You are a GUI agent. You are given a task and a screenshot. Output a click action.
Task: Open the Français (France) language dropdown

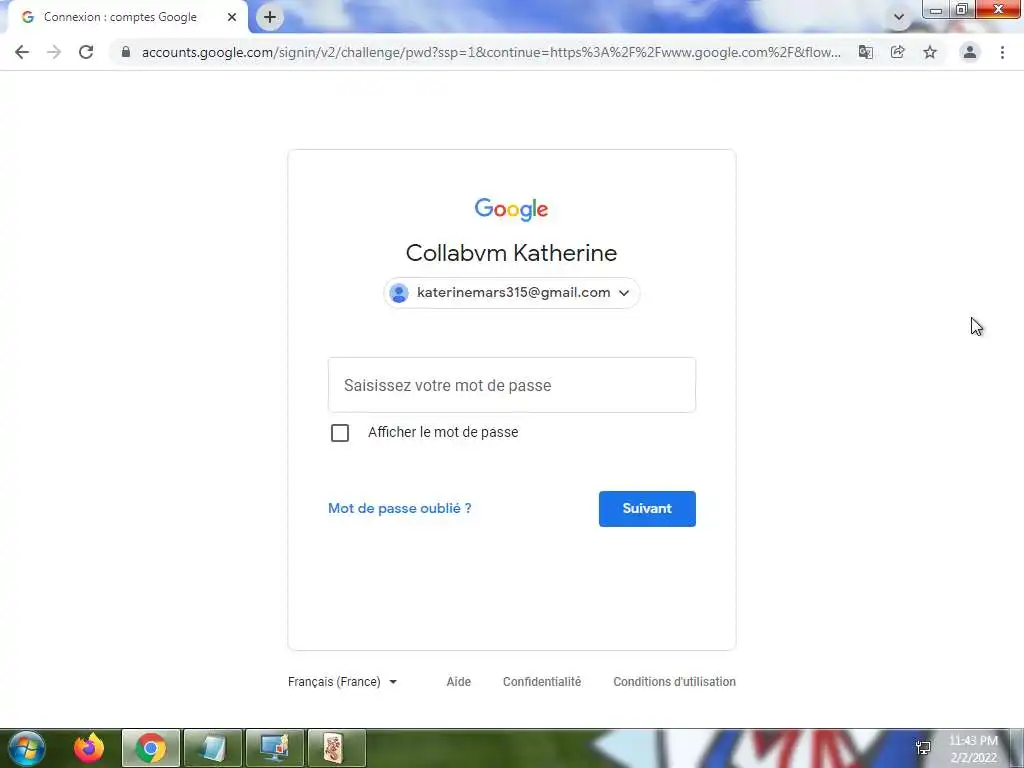(x=342, y=681)
